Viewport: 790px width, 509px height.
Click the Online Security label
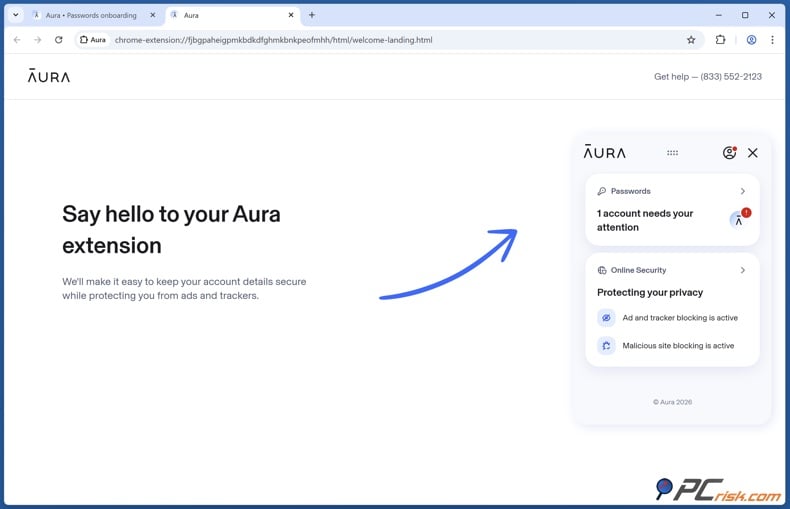coord(638,270)
